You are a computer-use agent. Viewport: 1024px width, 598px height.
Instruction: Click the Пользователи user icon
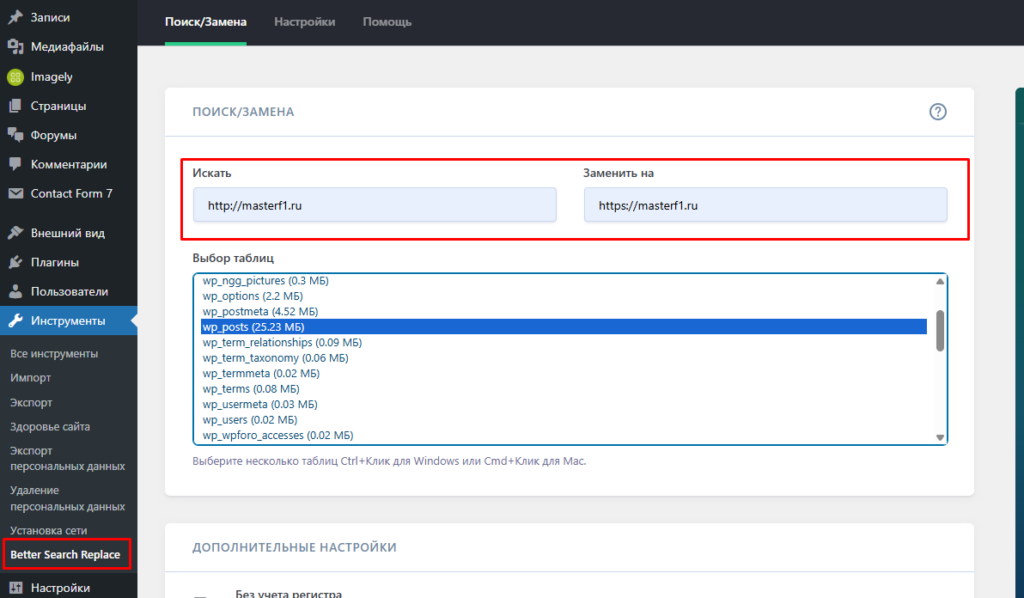tap(15, 292)
